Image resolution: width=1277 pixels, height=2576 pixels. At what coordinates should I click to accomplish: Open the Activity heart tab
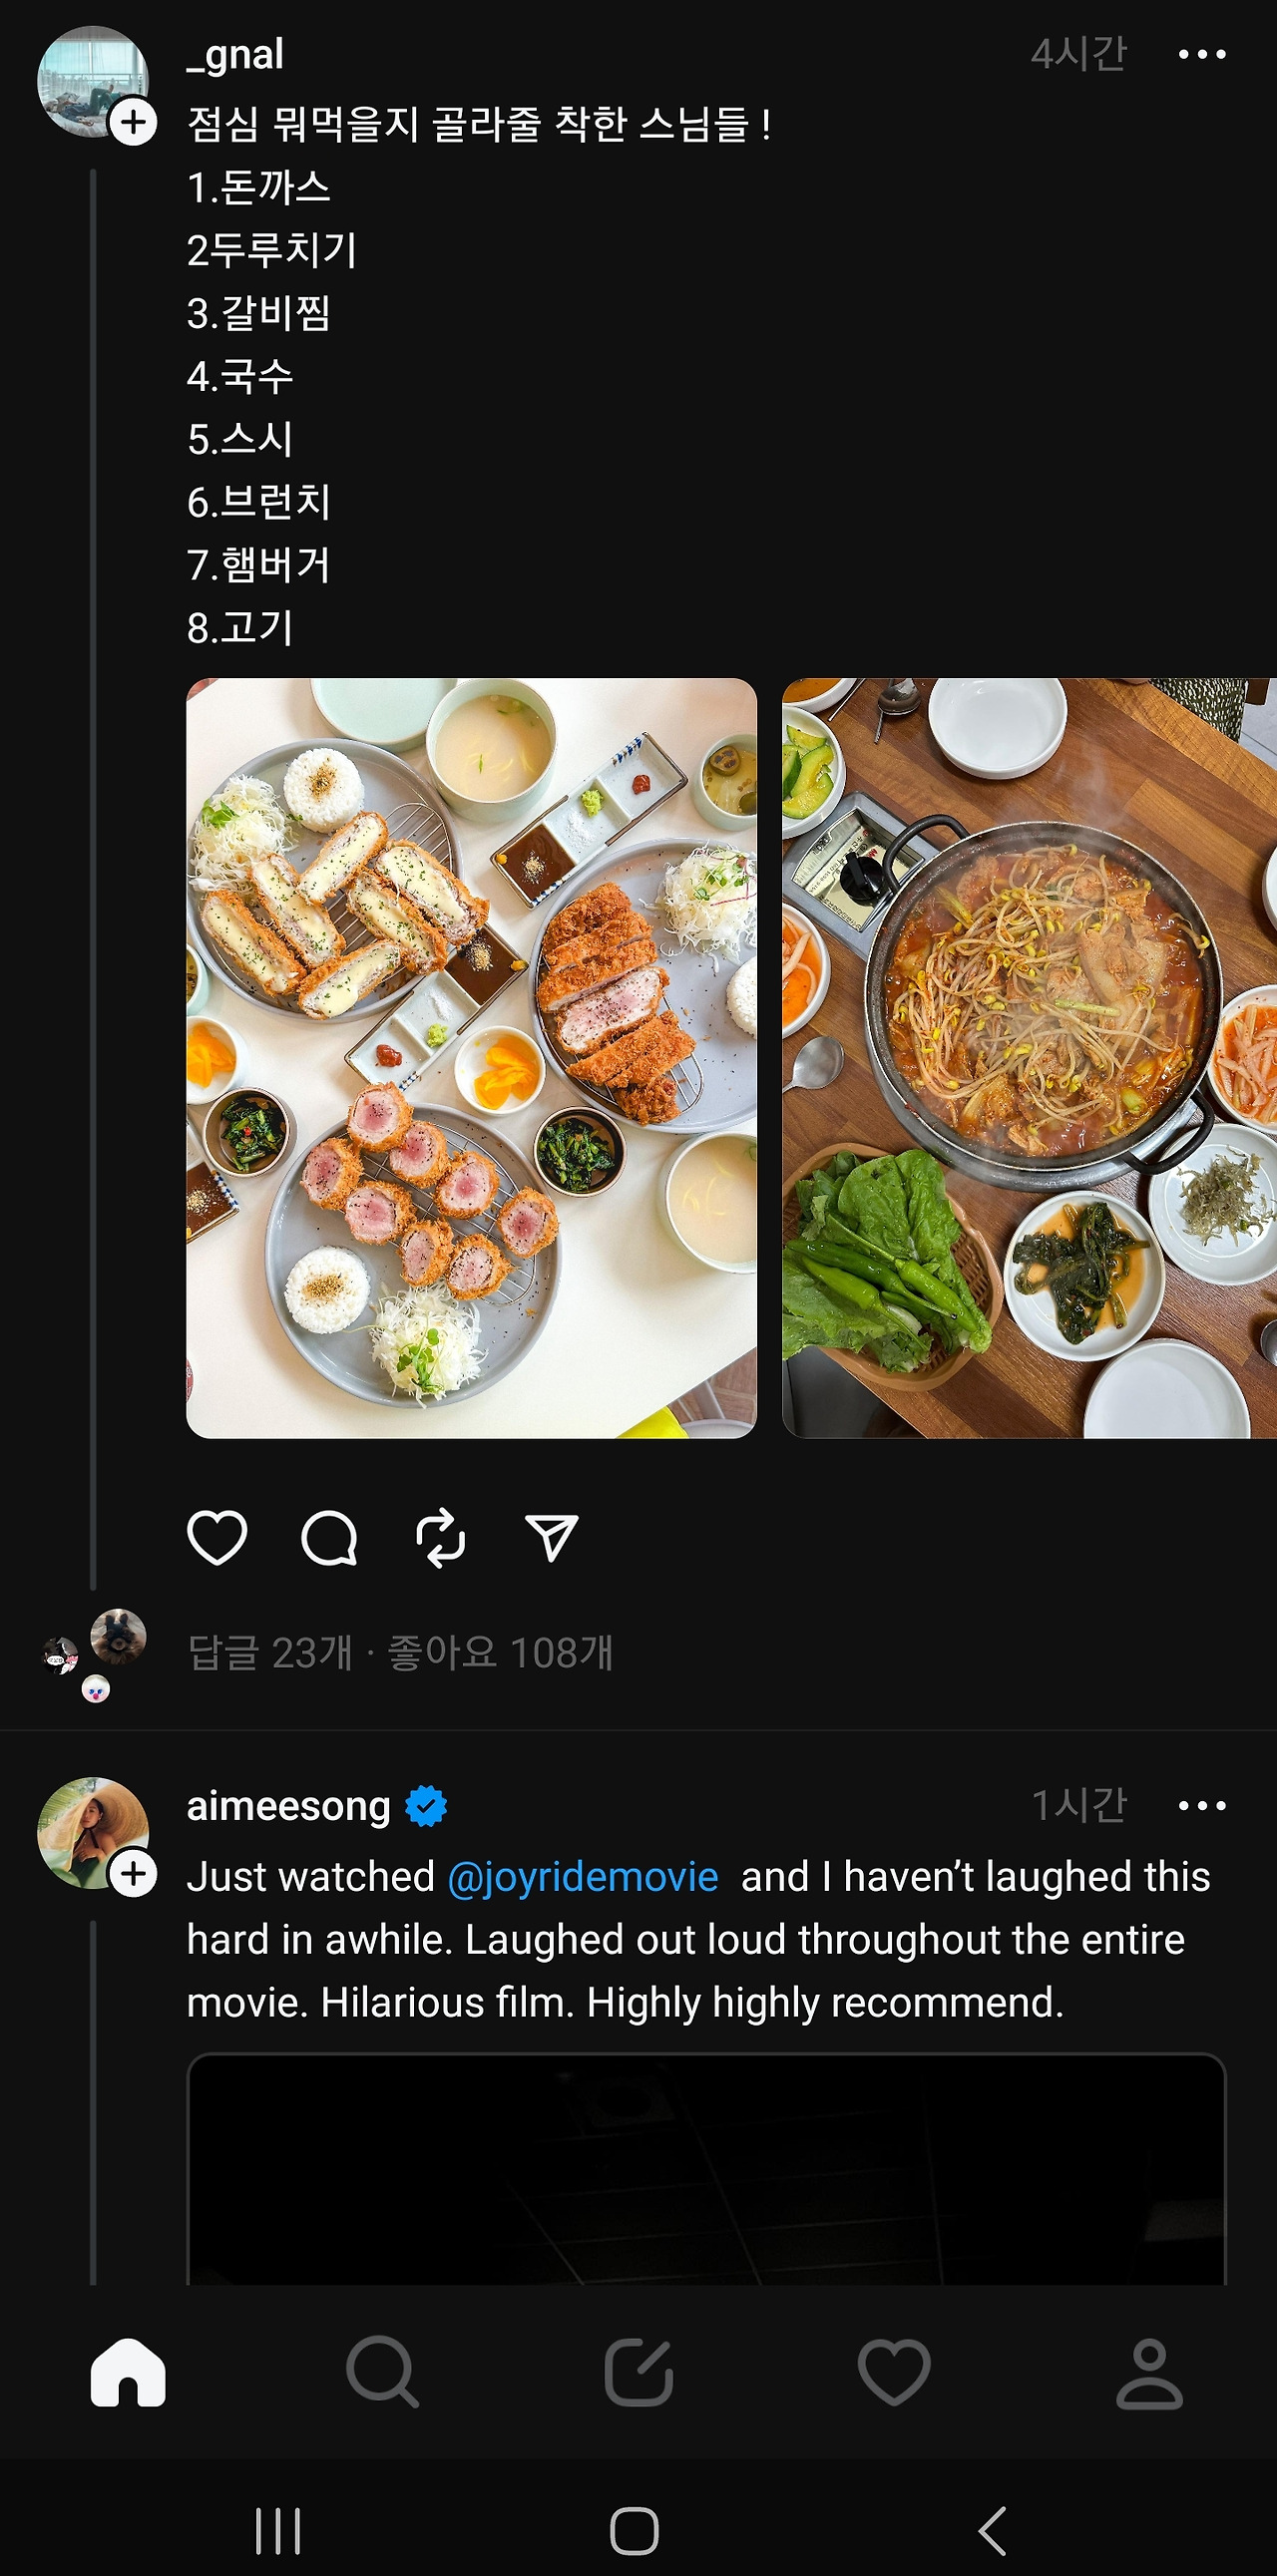click(x=893, y=2371)
